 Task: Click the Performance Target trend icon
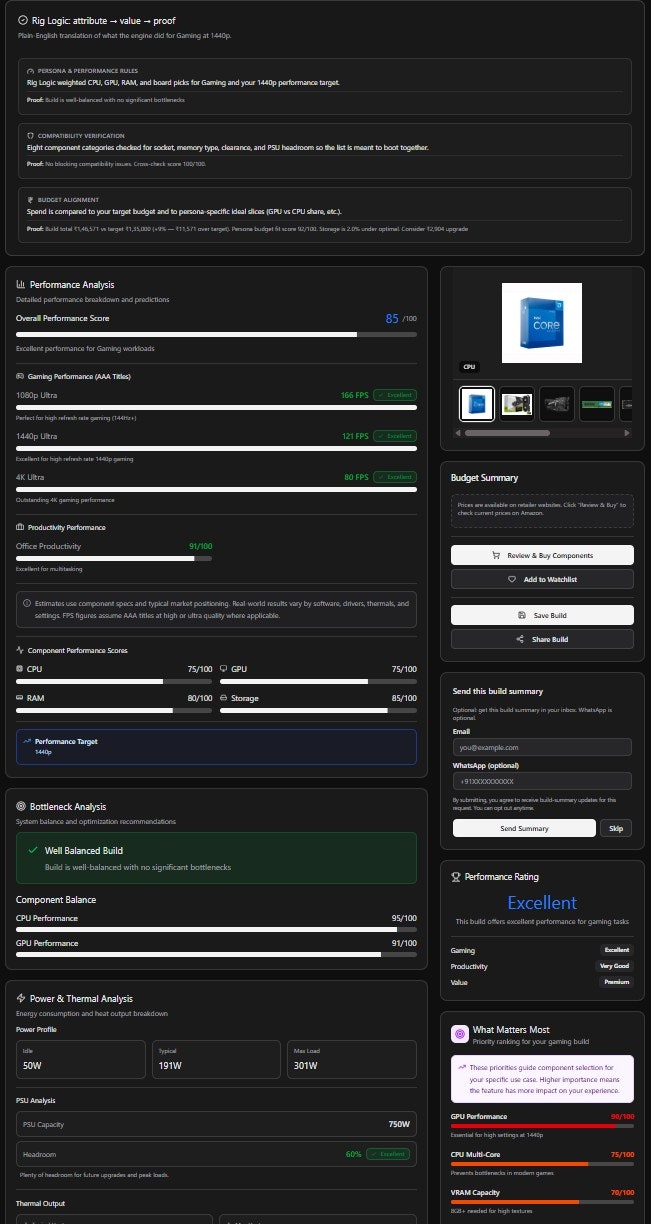coord(28,742)
